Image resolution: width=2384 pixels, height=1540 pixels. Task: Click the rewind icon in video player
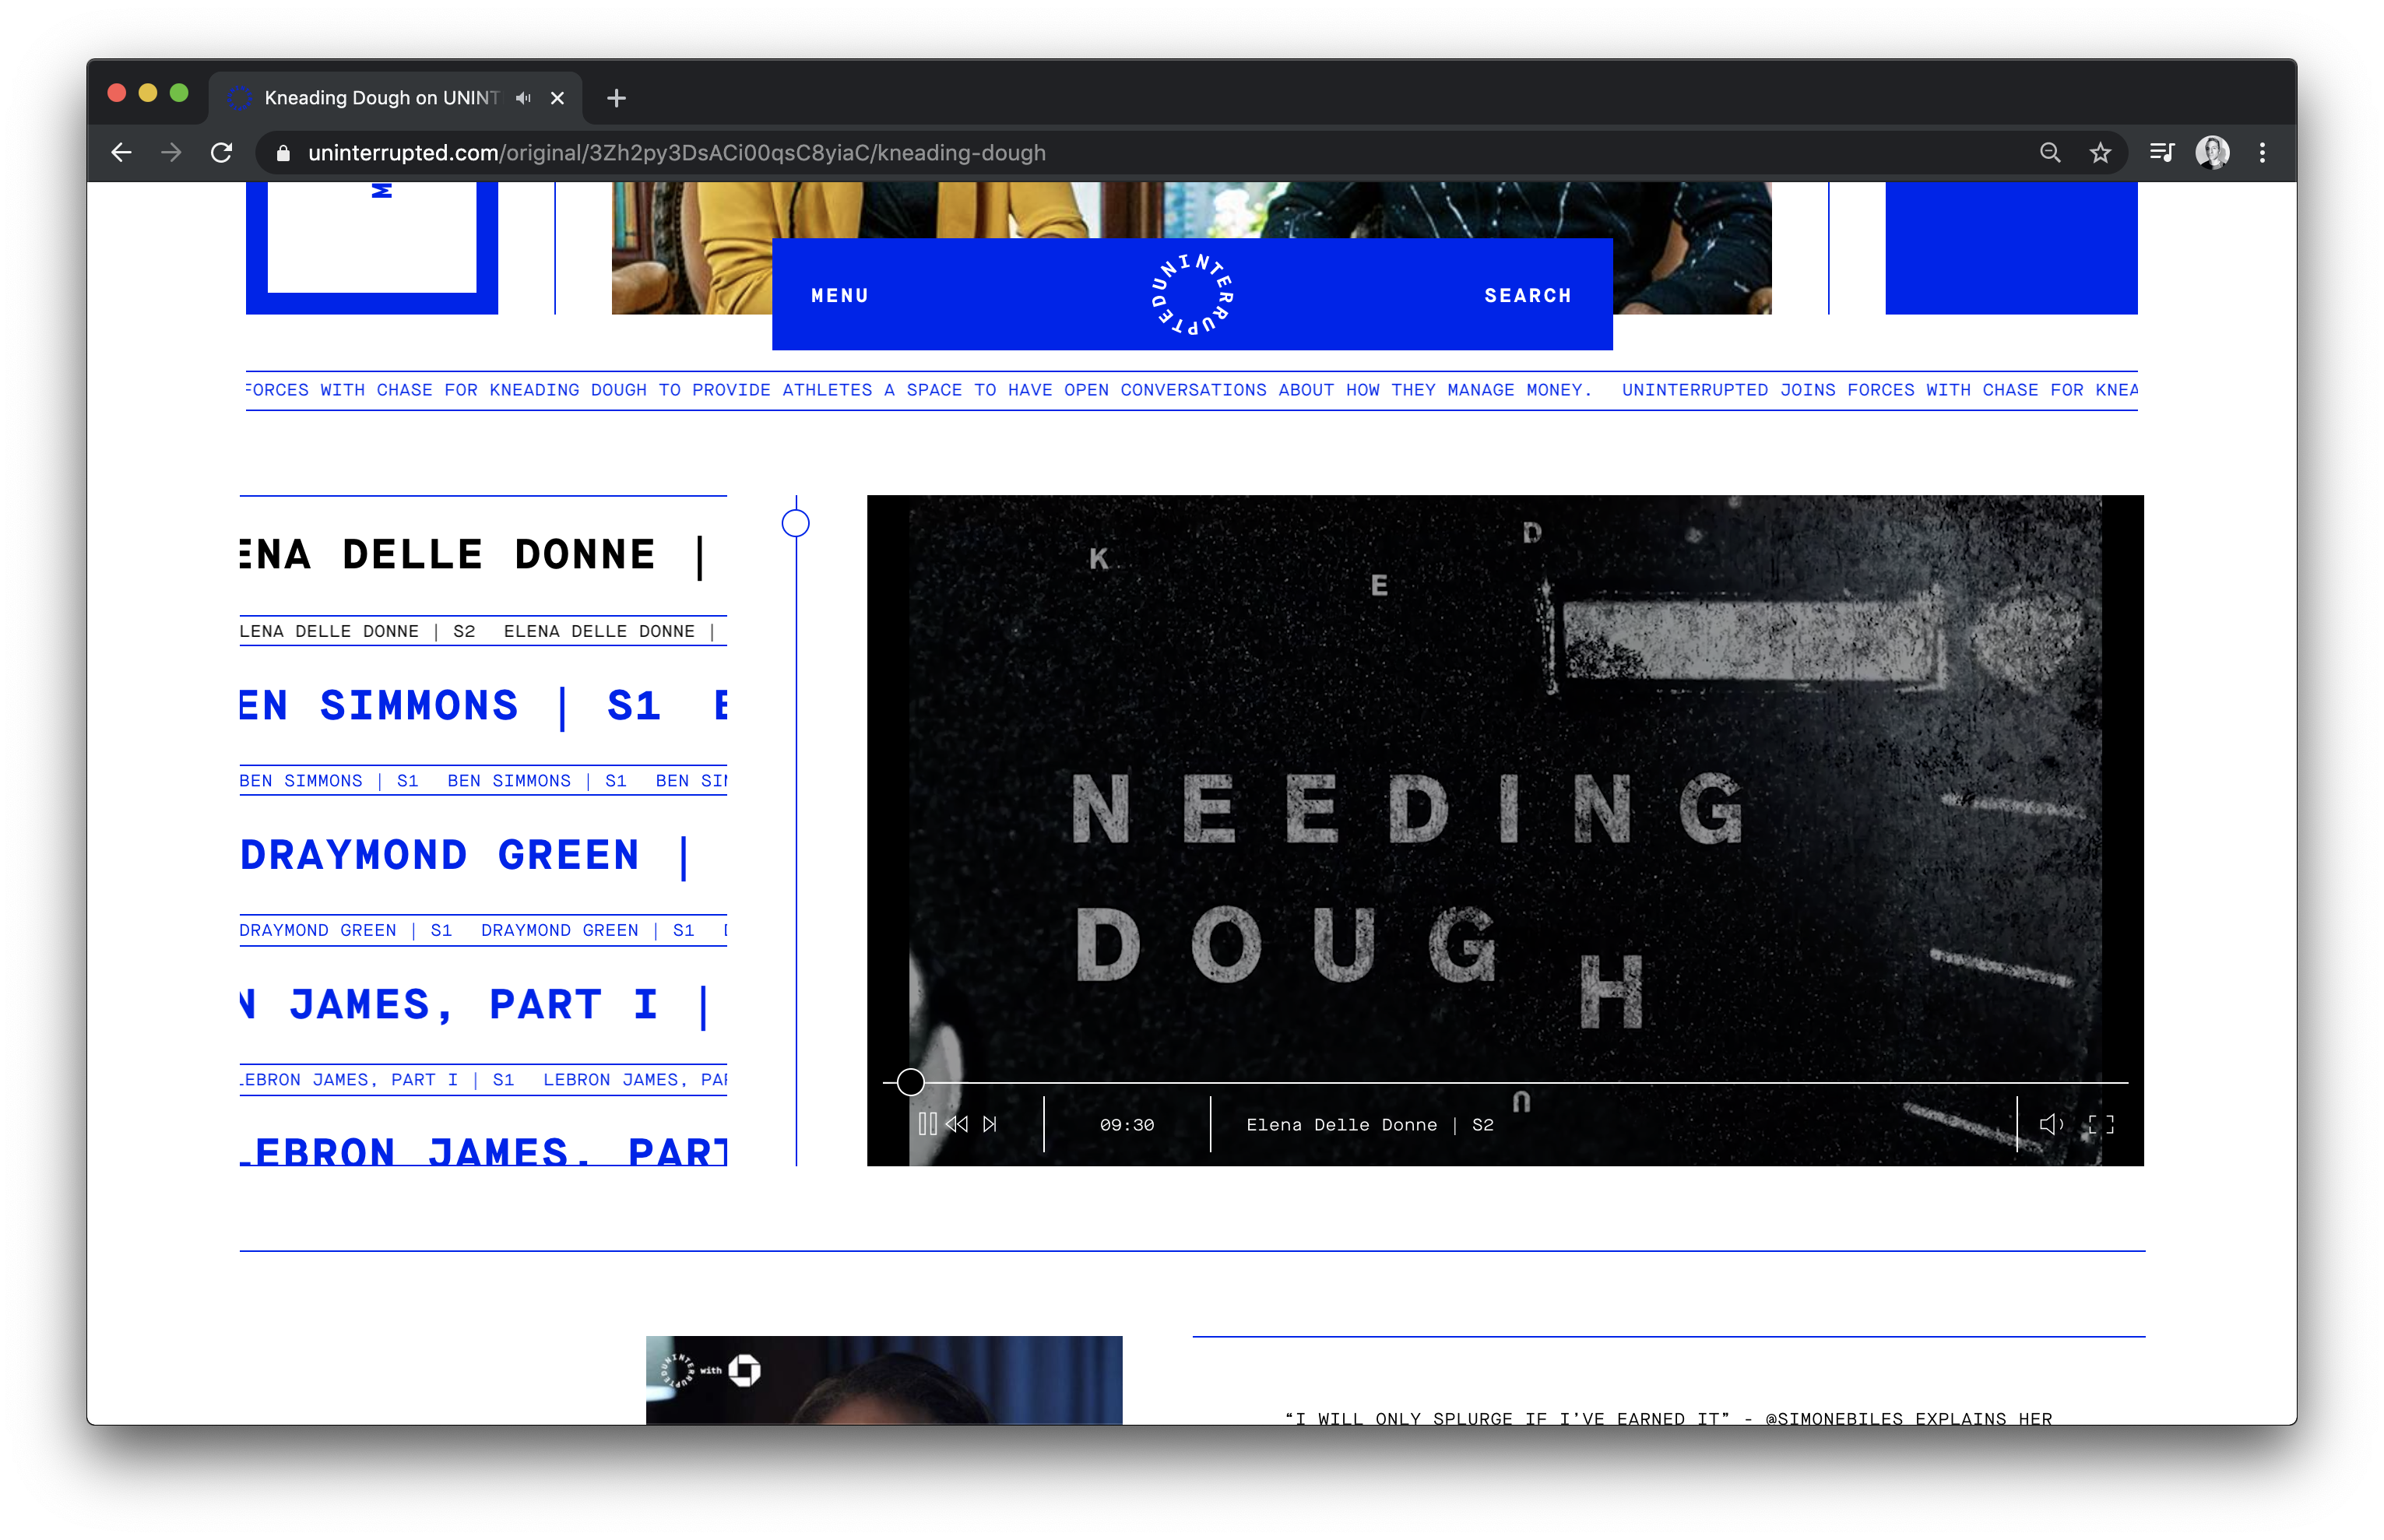pos(957,1124)
